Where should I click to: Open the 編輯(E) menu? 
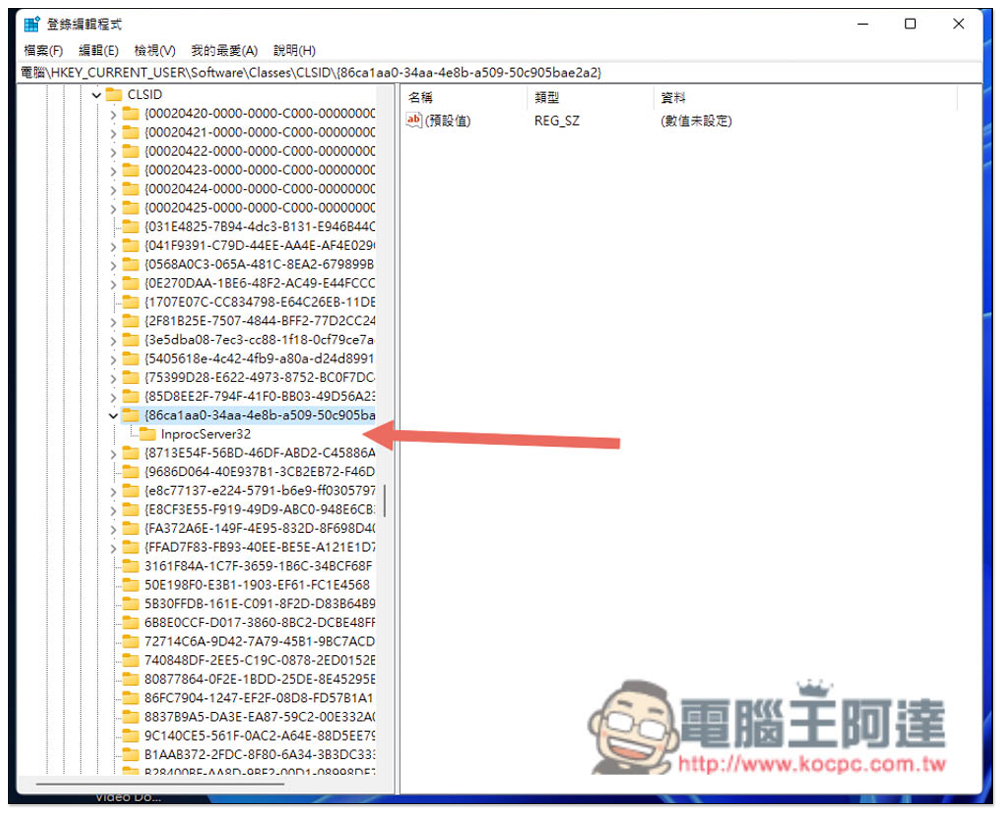98,50
